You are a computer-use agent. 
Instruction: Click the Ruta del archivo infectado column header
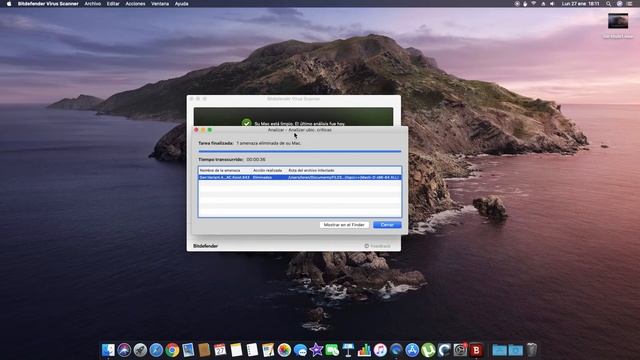tap(311, 170)
